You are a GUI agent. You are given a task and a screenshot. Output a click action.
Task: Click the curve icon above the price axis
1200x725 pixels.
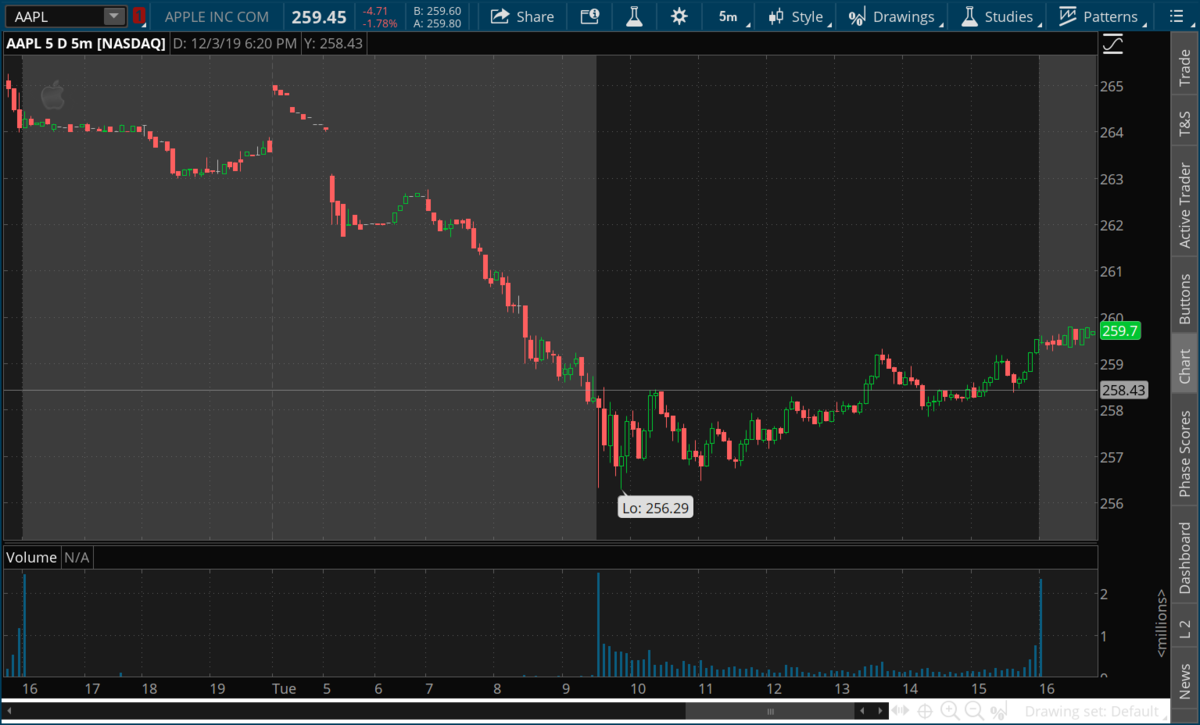tap(1112, 44)
